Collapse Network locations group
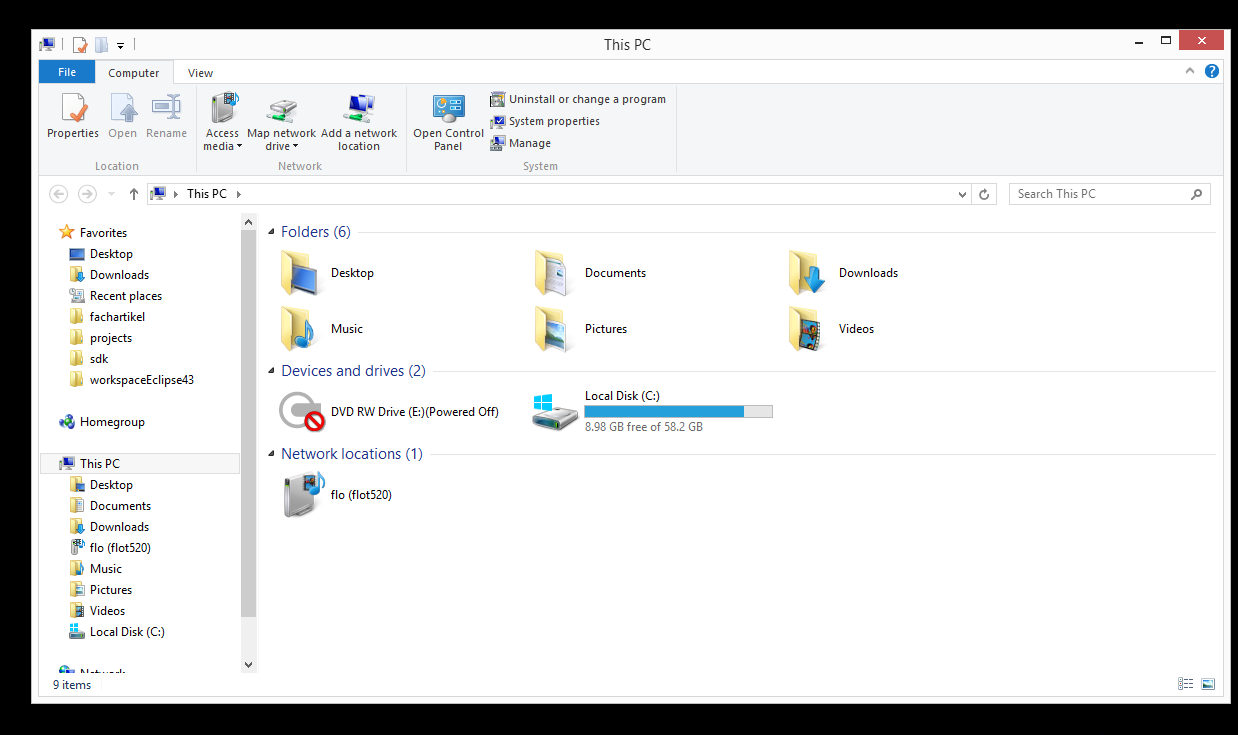 point(271,454)
